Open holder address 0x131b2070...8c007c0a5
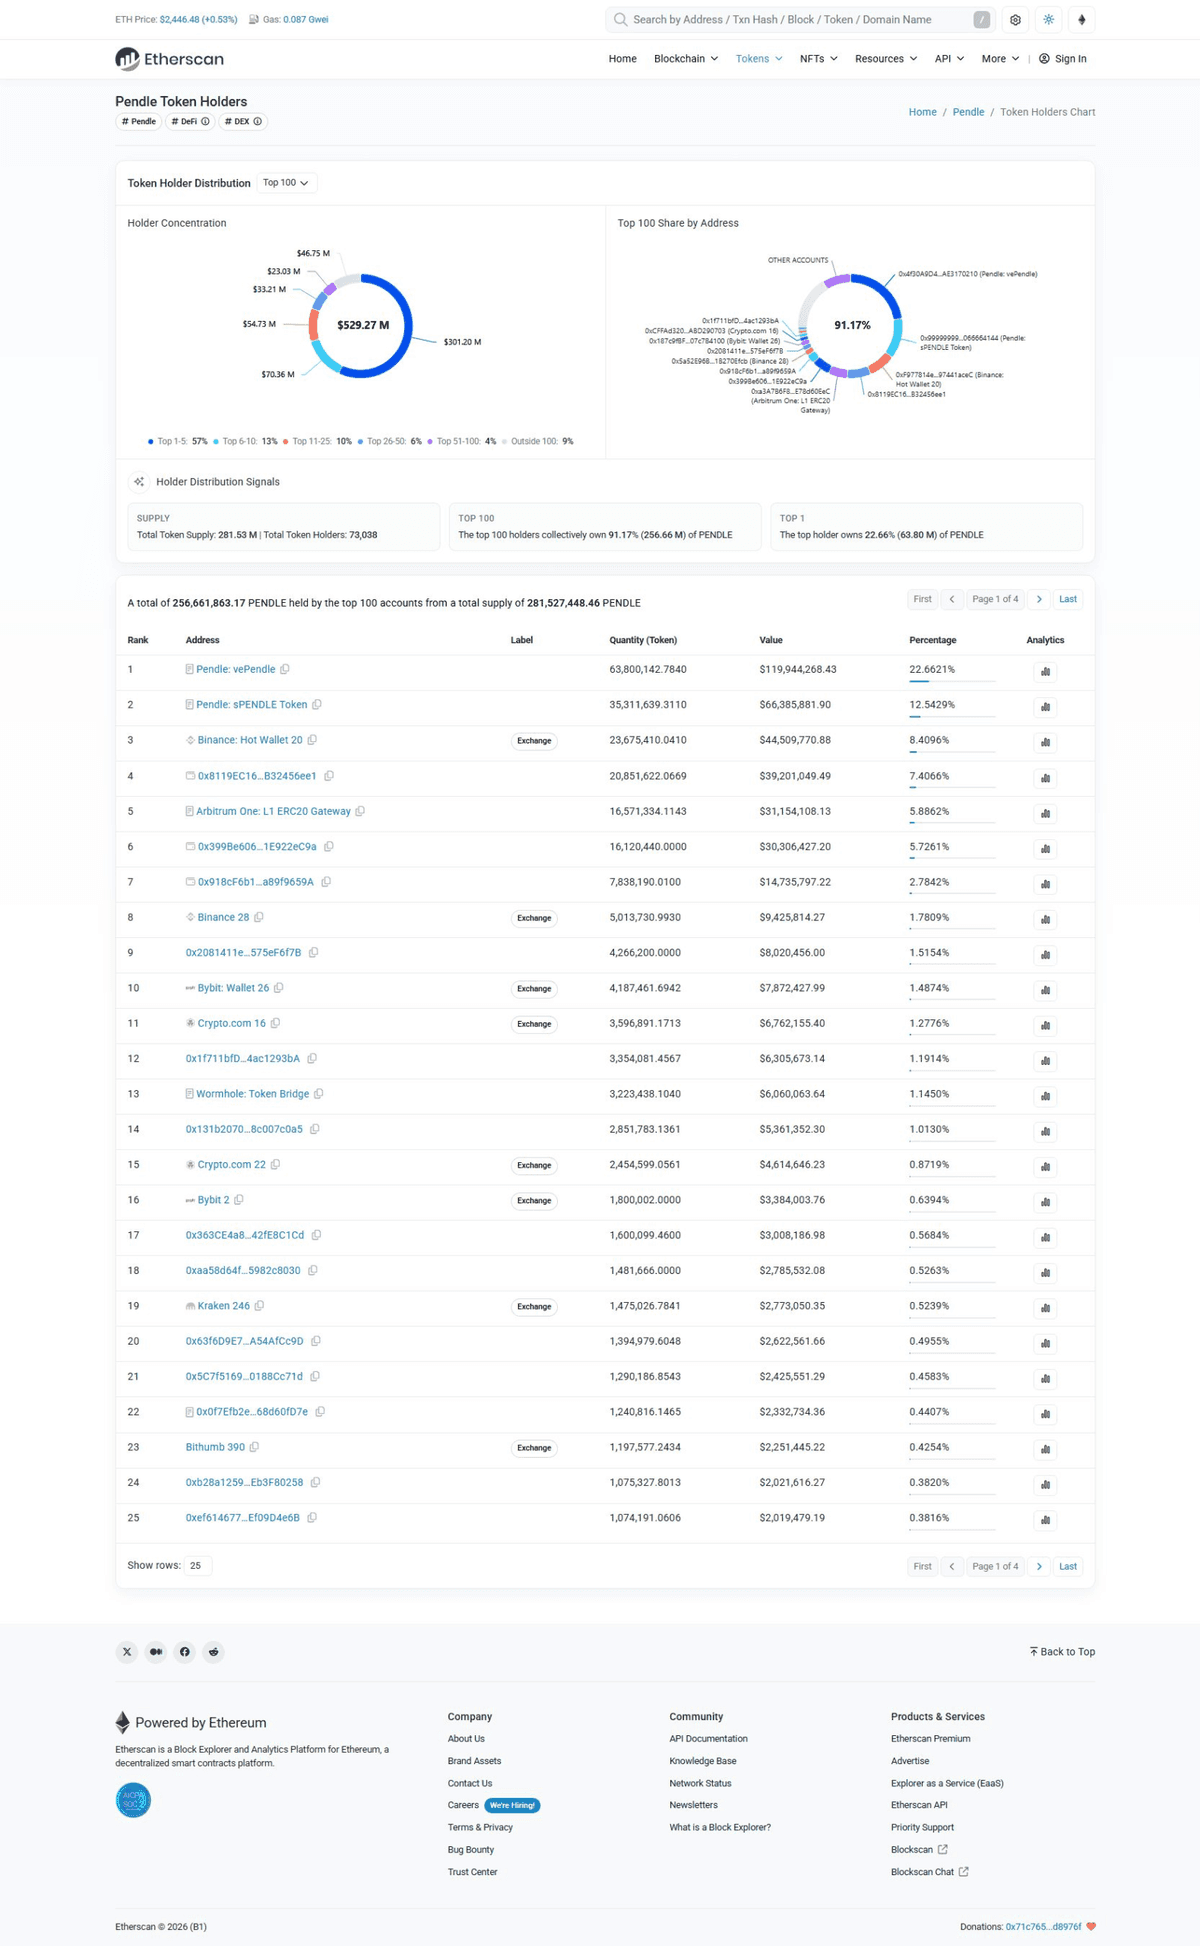This screenshot has height=1946, width=1200. 244,1129
